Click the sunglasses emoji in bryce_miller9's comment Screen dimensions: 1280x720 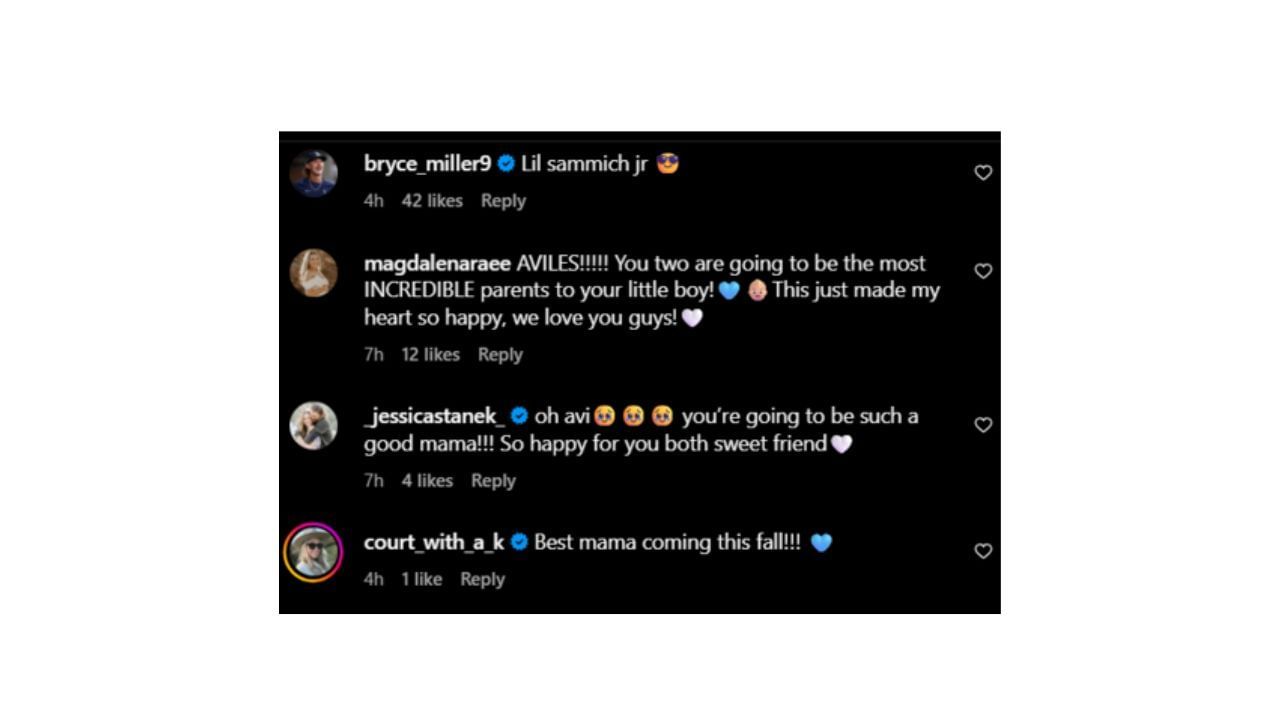[668, 162]
